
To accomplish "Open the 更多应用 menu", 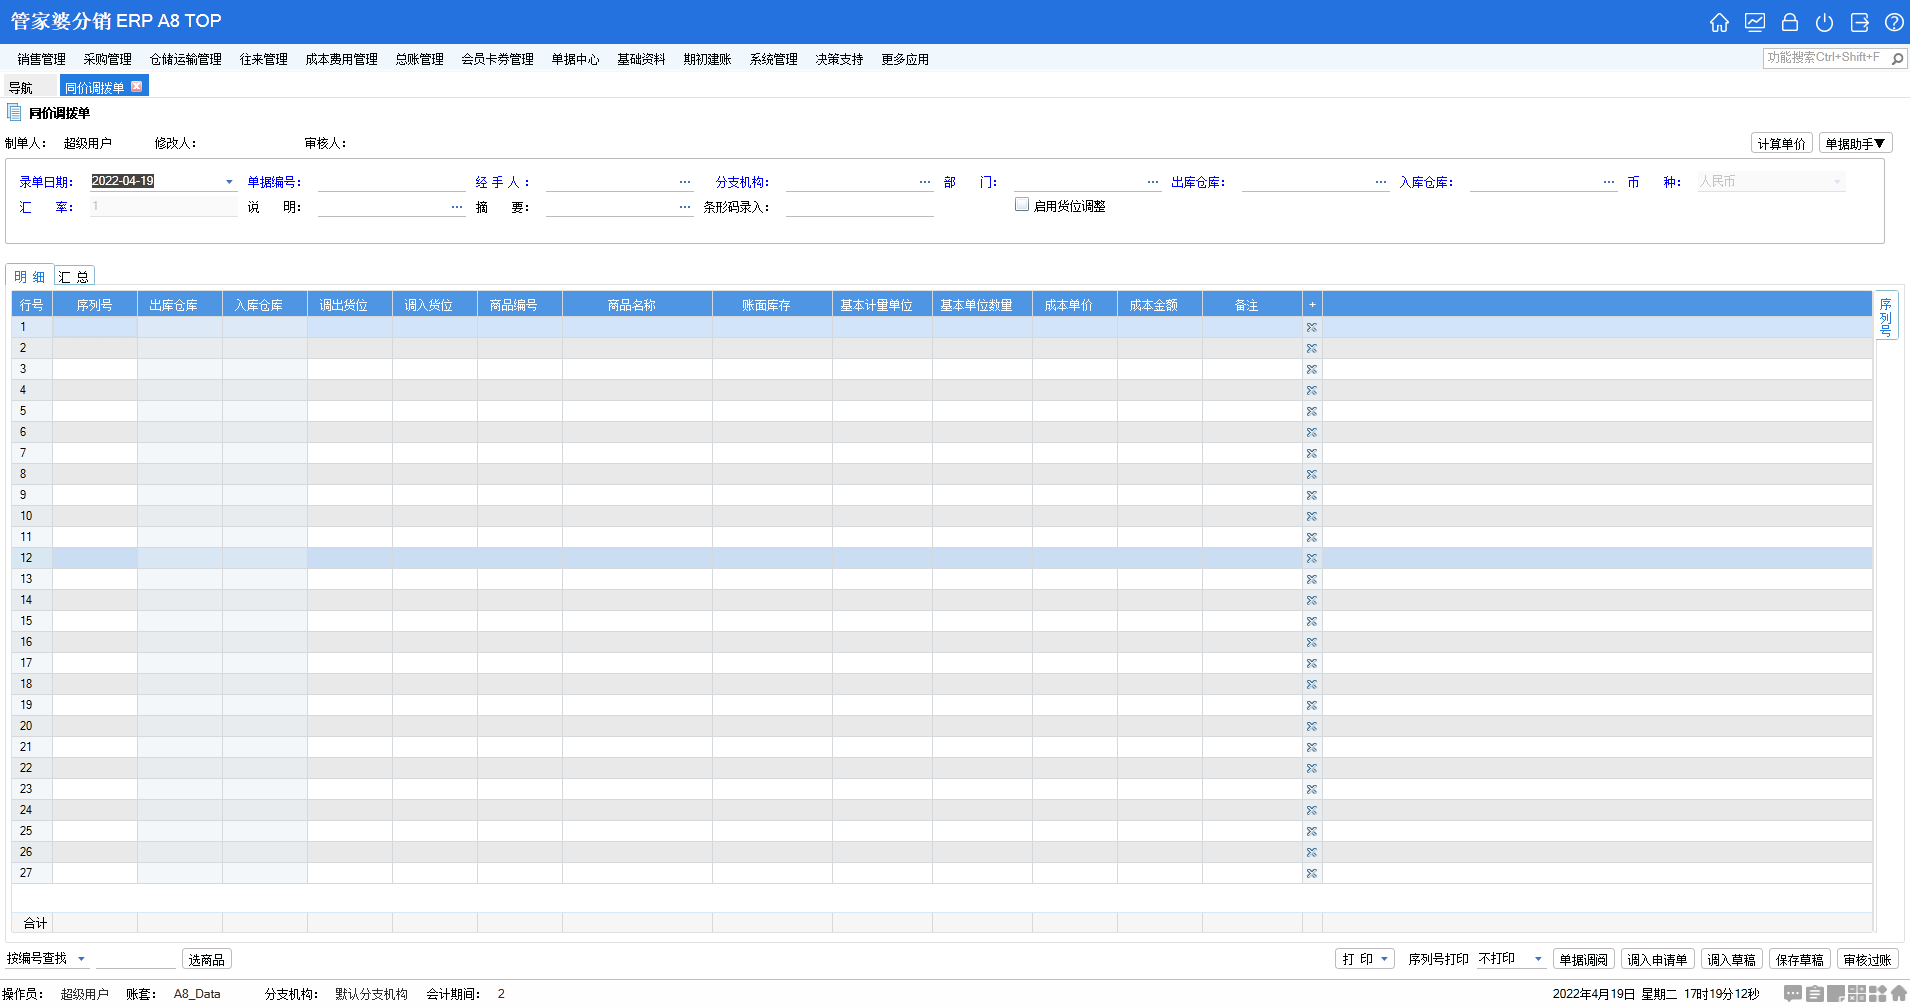I will pos(905,59).
